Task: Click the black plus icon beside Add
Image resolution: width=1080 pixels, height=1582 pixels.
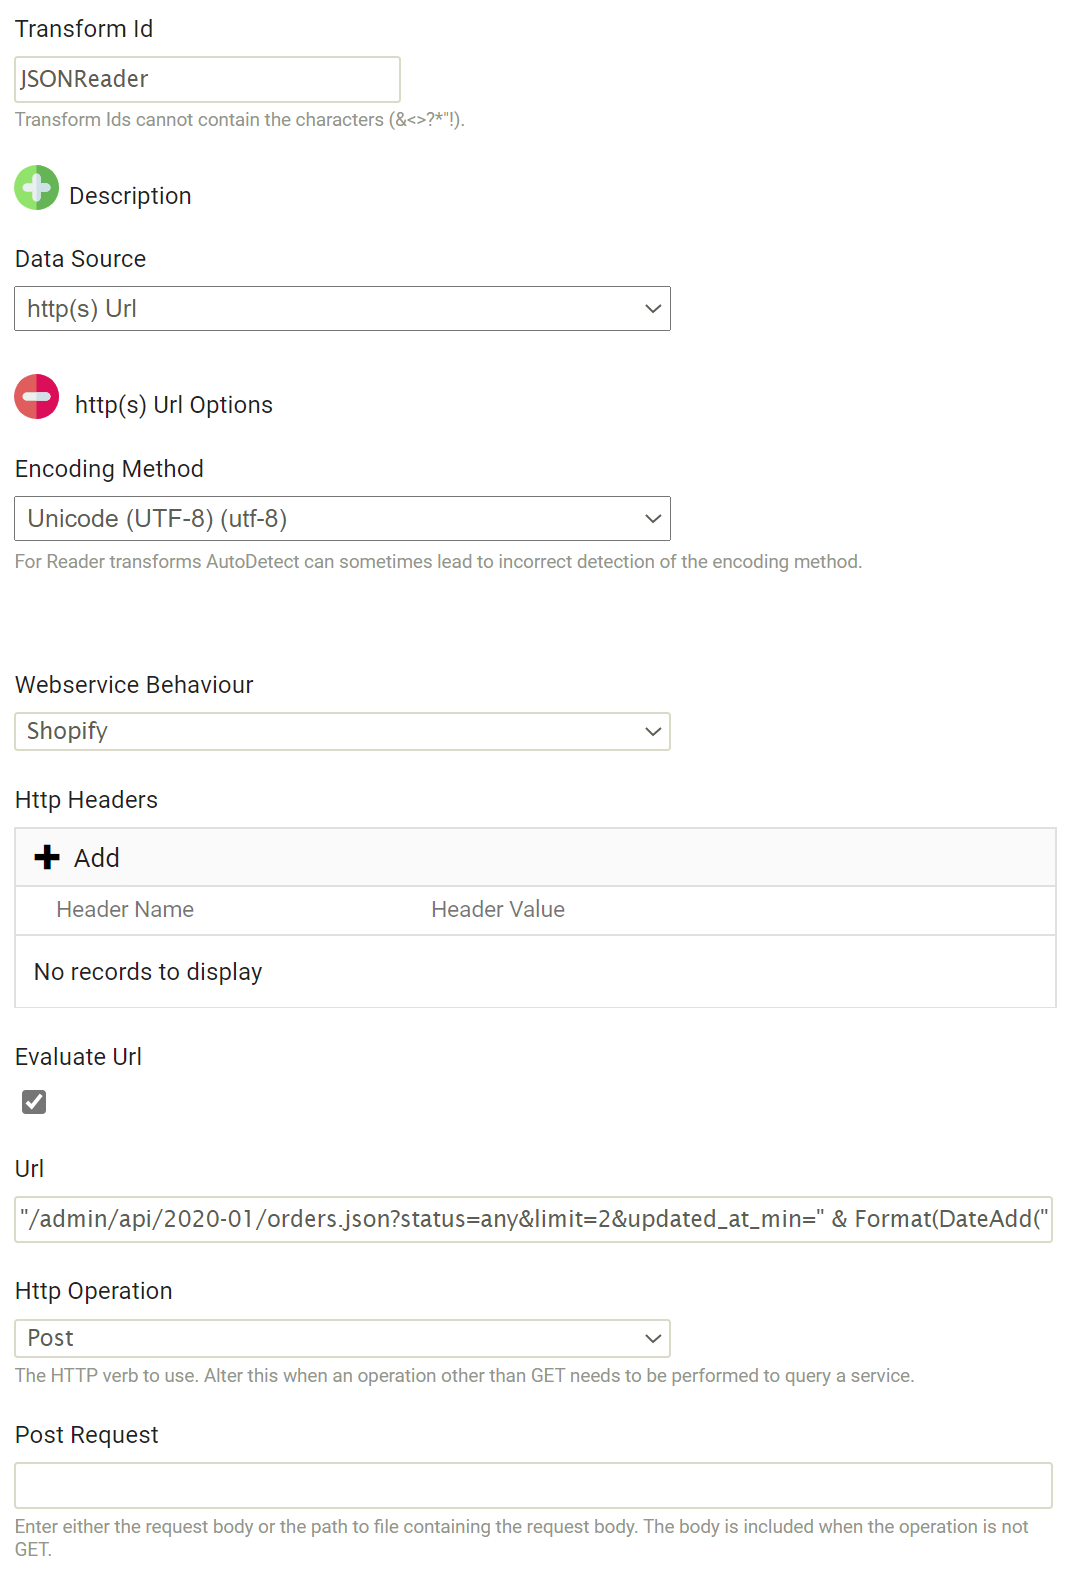Action: (47, 857)
